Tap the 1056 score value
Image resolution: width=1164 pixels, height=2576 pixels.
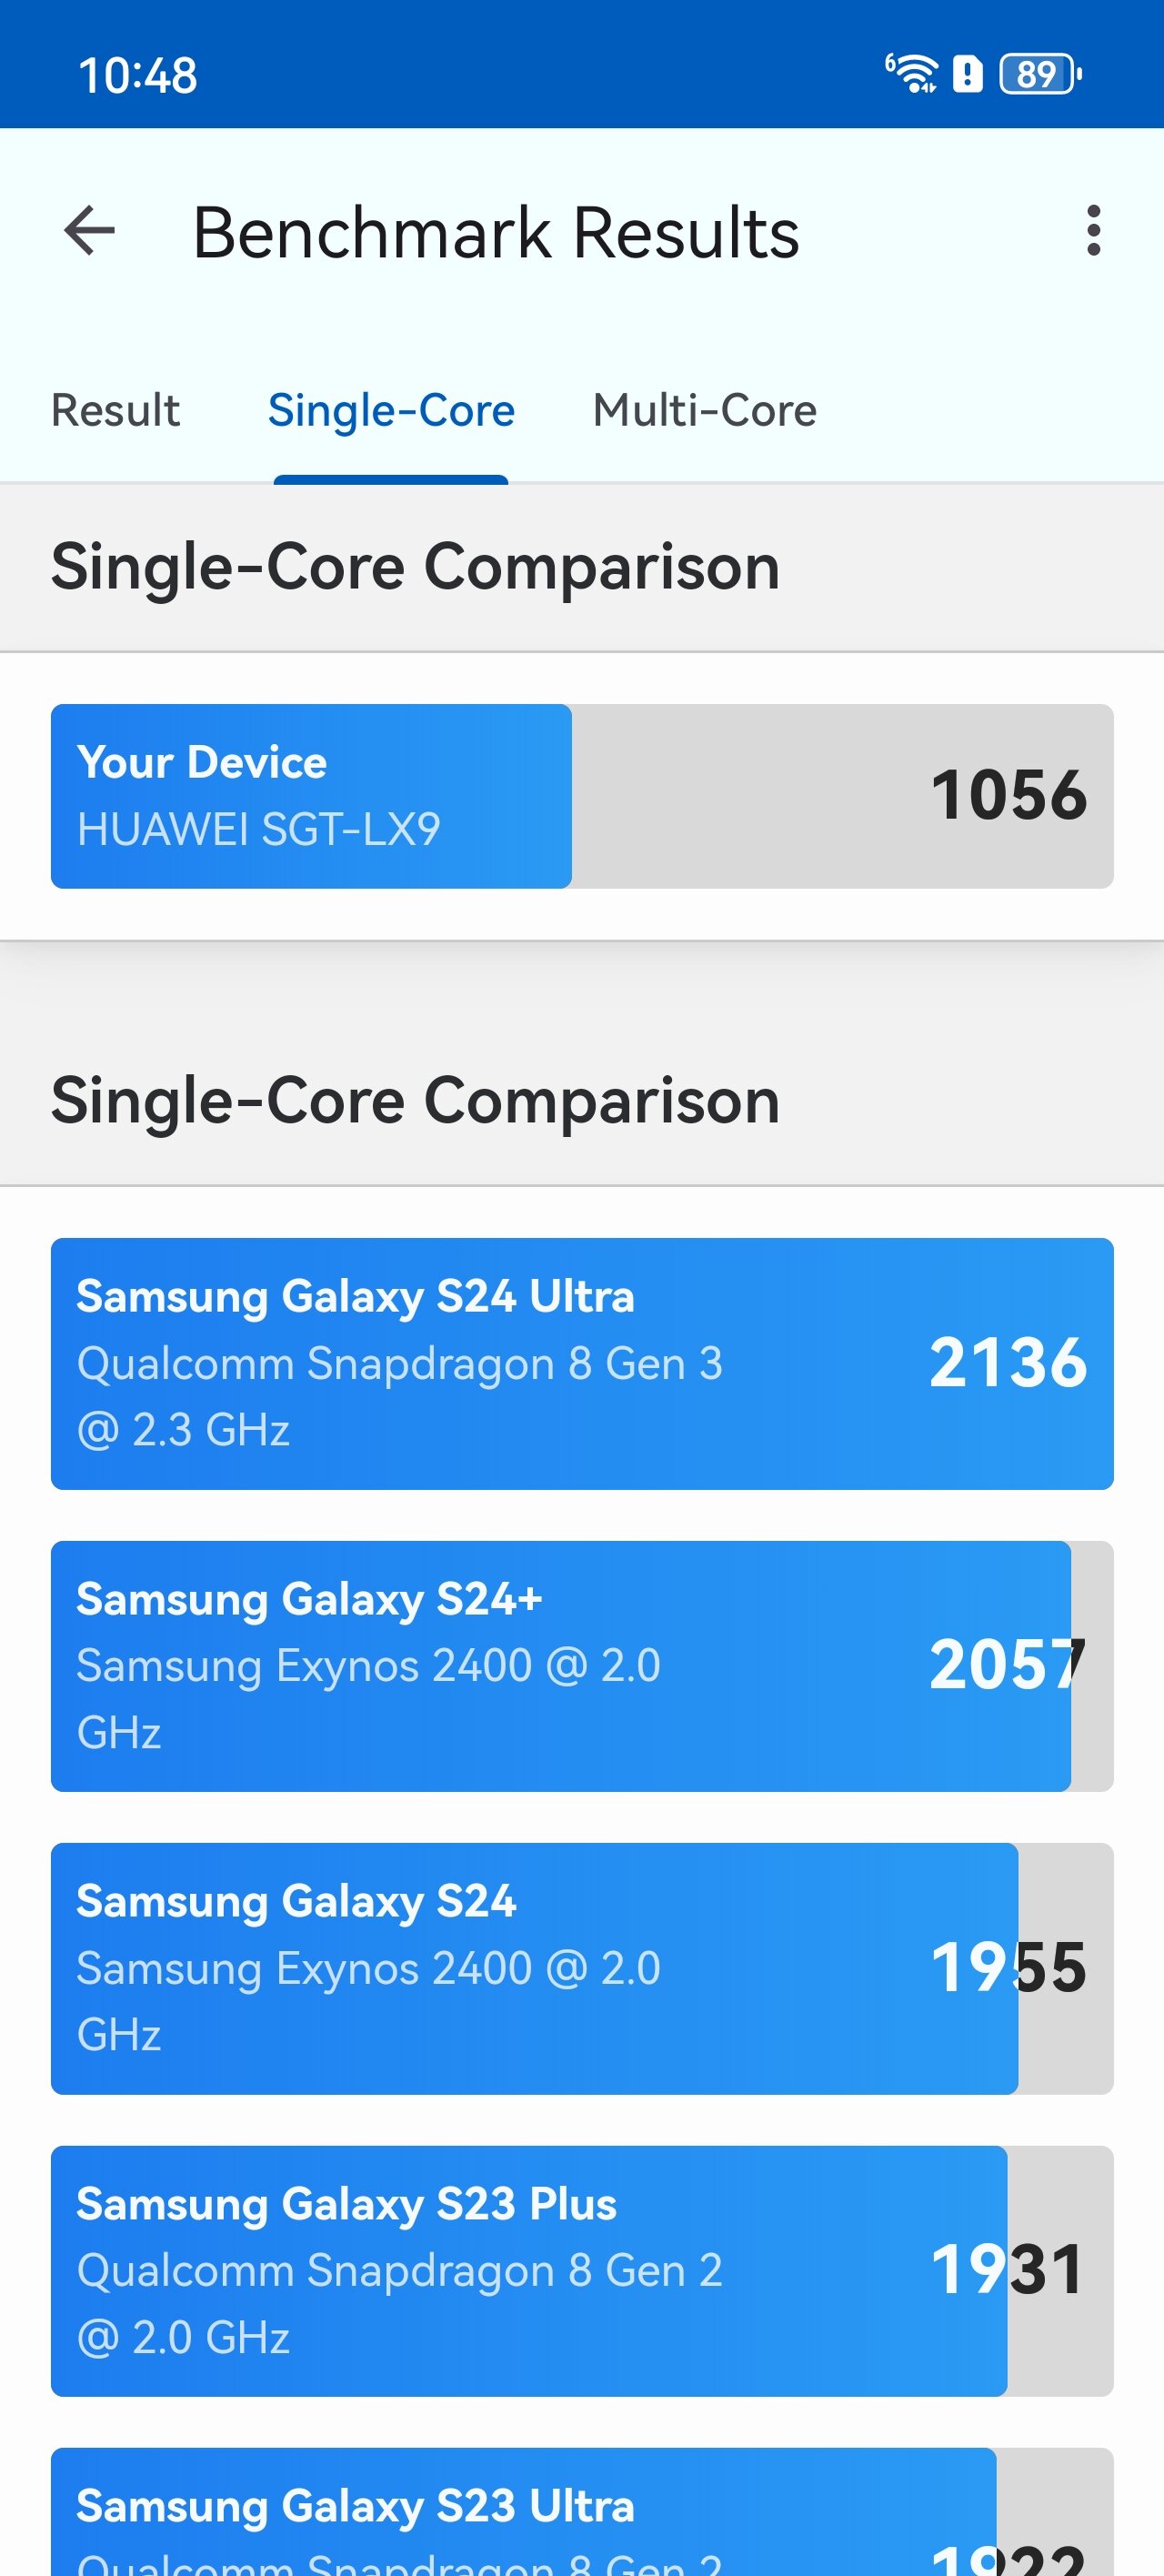pyautogui.click(x=1008, y=796)
